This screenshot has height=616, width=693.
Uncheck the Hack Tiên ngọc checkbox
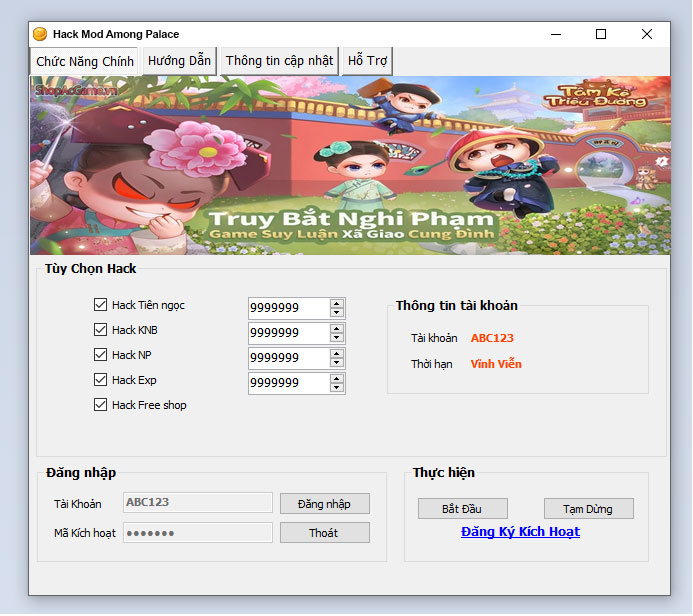100,304
